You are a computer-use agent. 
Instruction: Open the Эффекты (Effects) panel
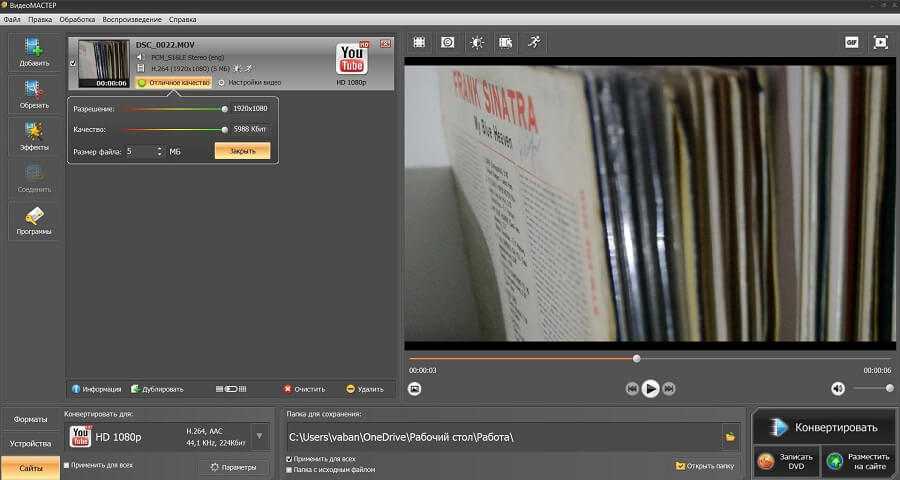[33, 136]
